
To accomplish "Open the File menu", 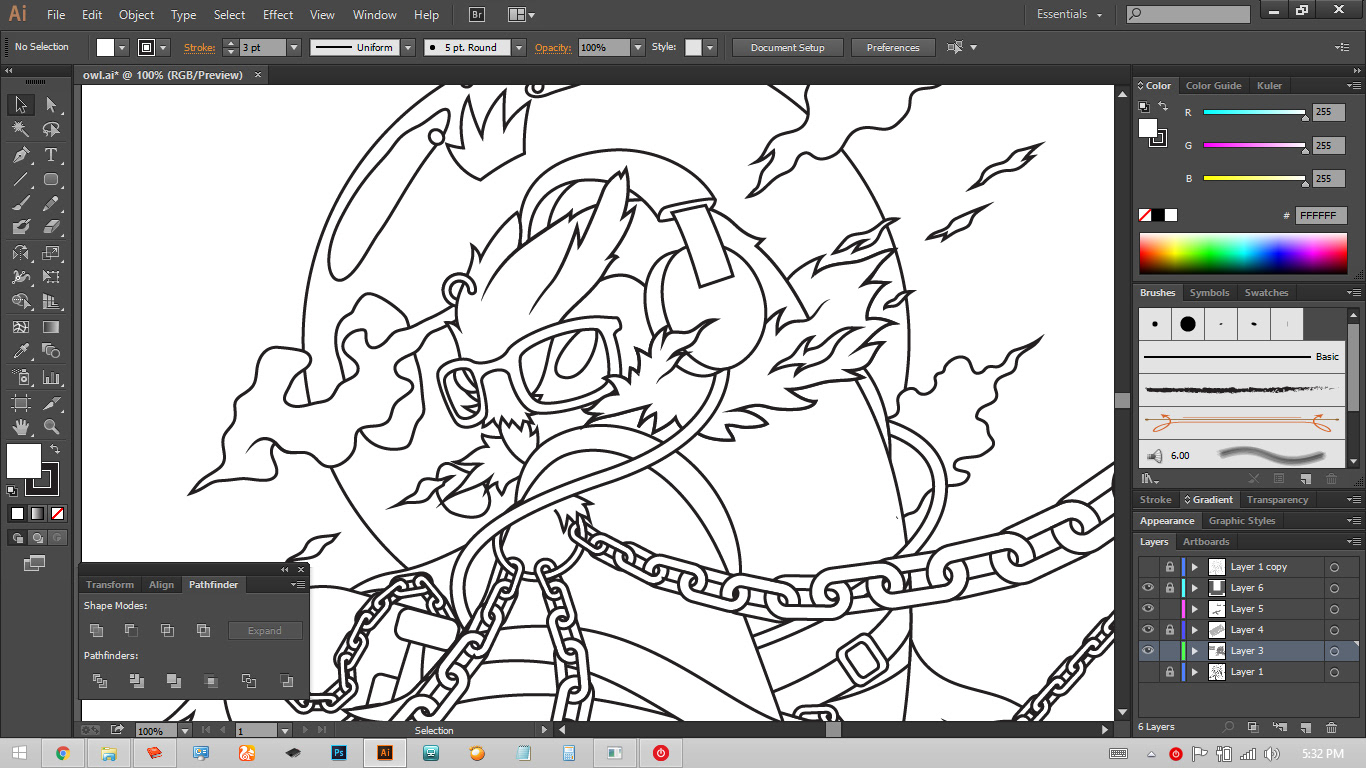I will point(56,15).
